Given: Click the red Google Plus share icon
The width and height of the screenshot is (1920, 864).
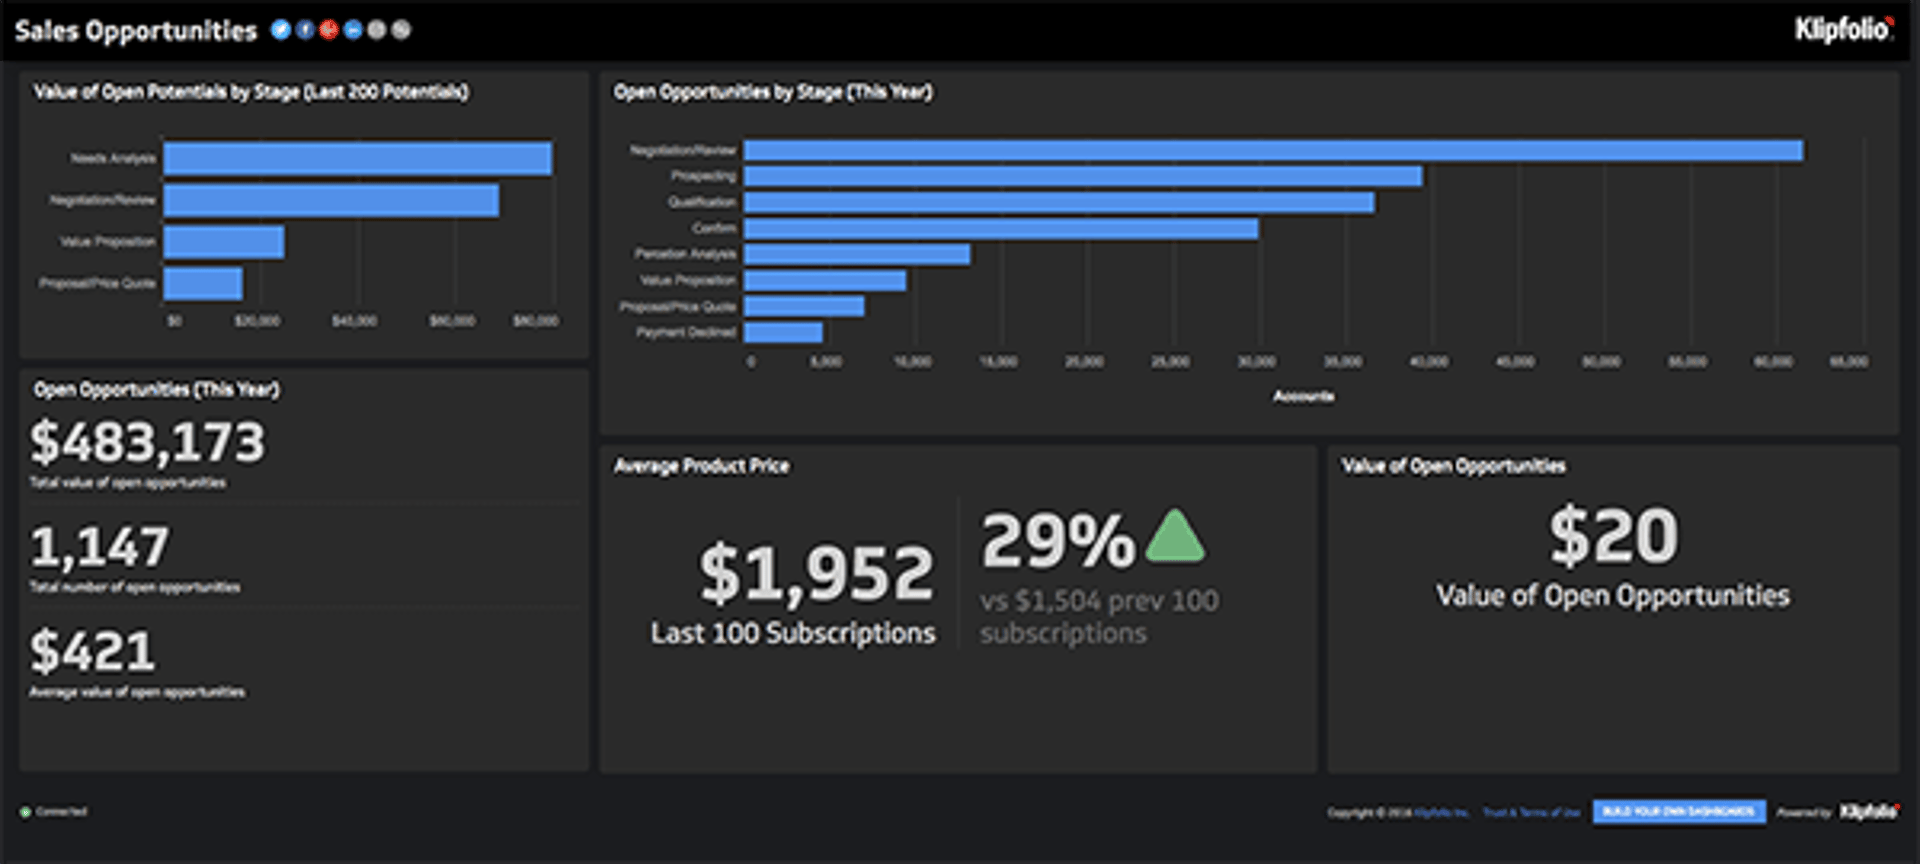Looking at the screenshot, I should [x=329, y=30].
